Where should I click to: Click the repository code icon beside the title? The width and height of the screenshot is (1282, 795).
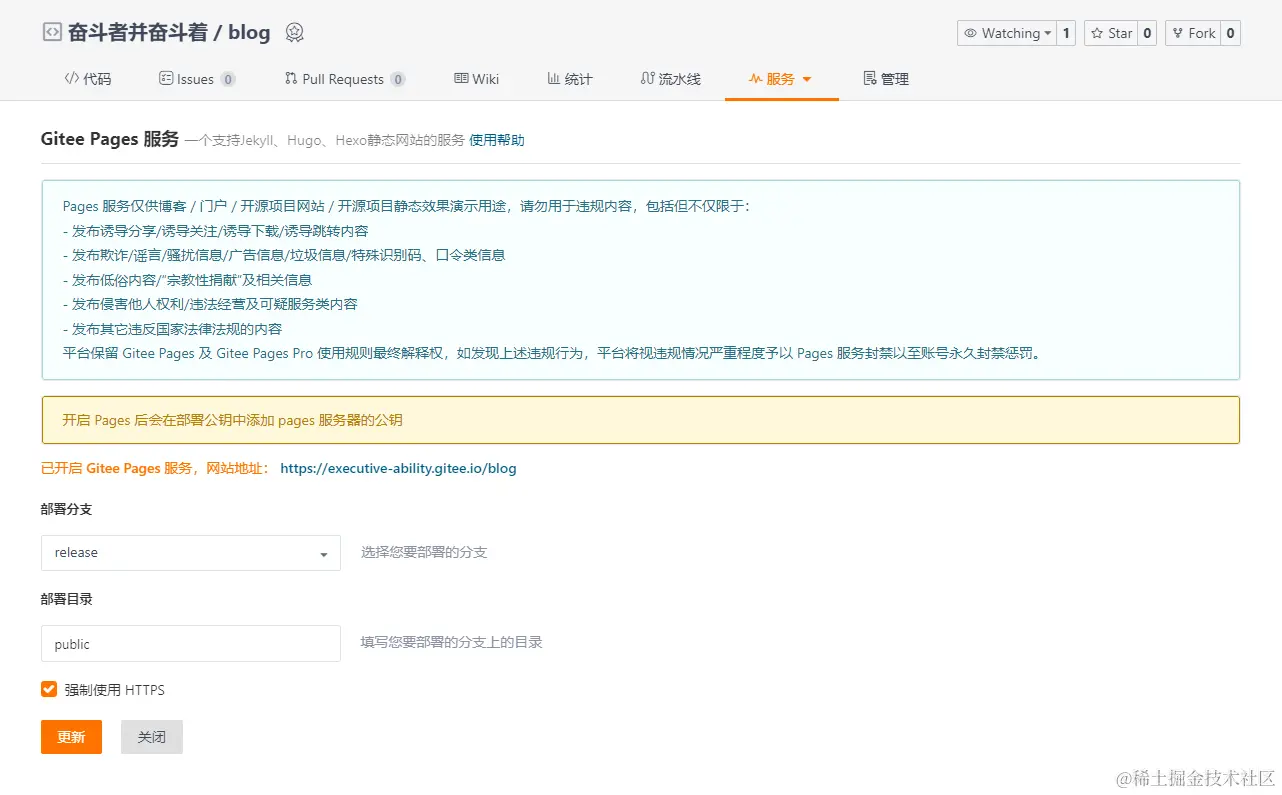52,32
